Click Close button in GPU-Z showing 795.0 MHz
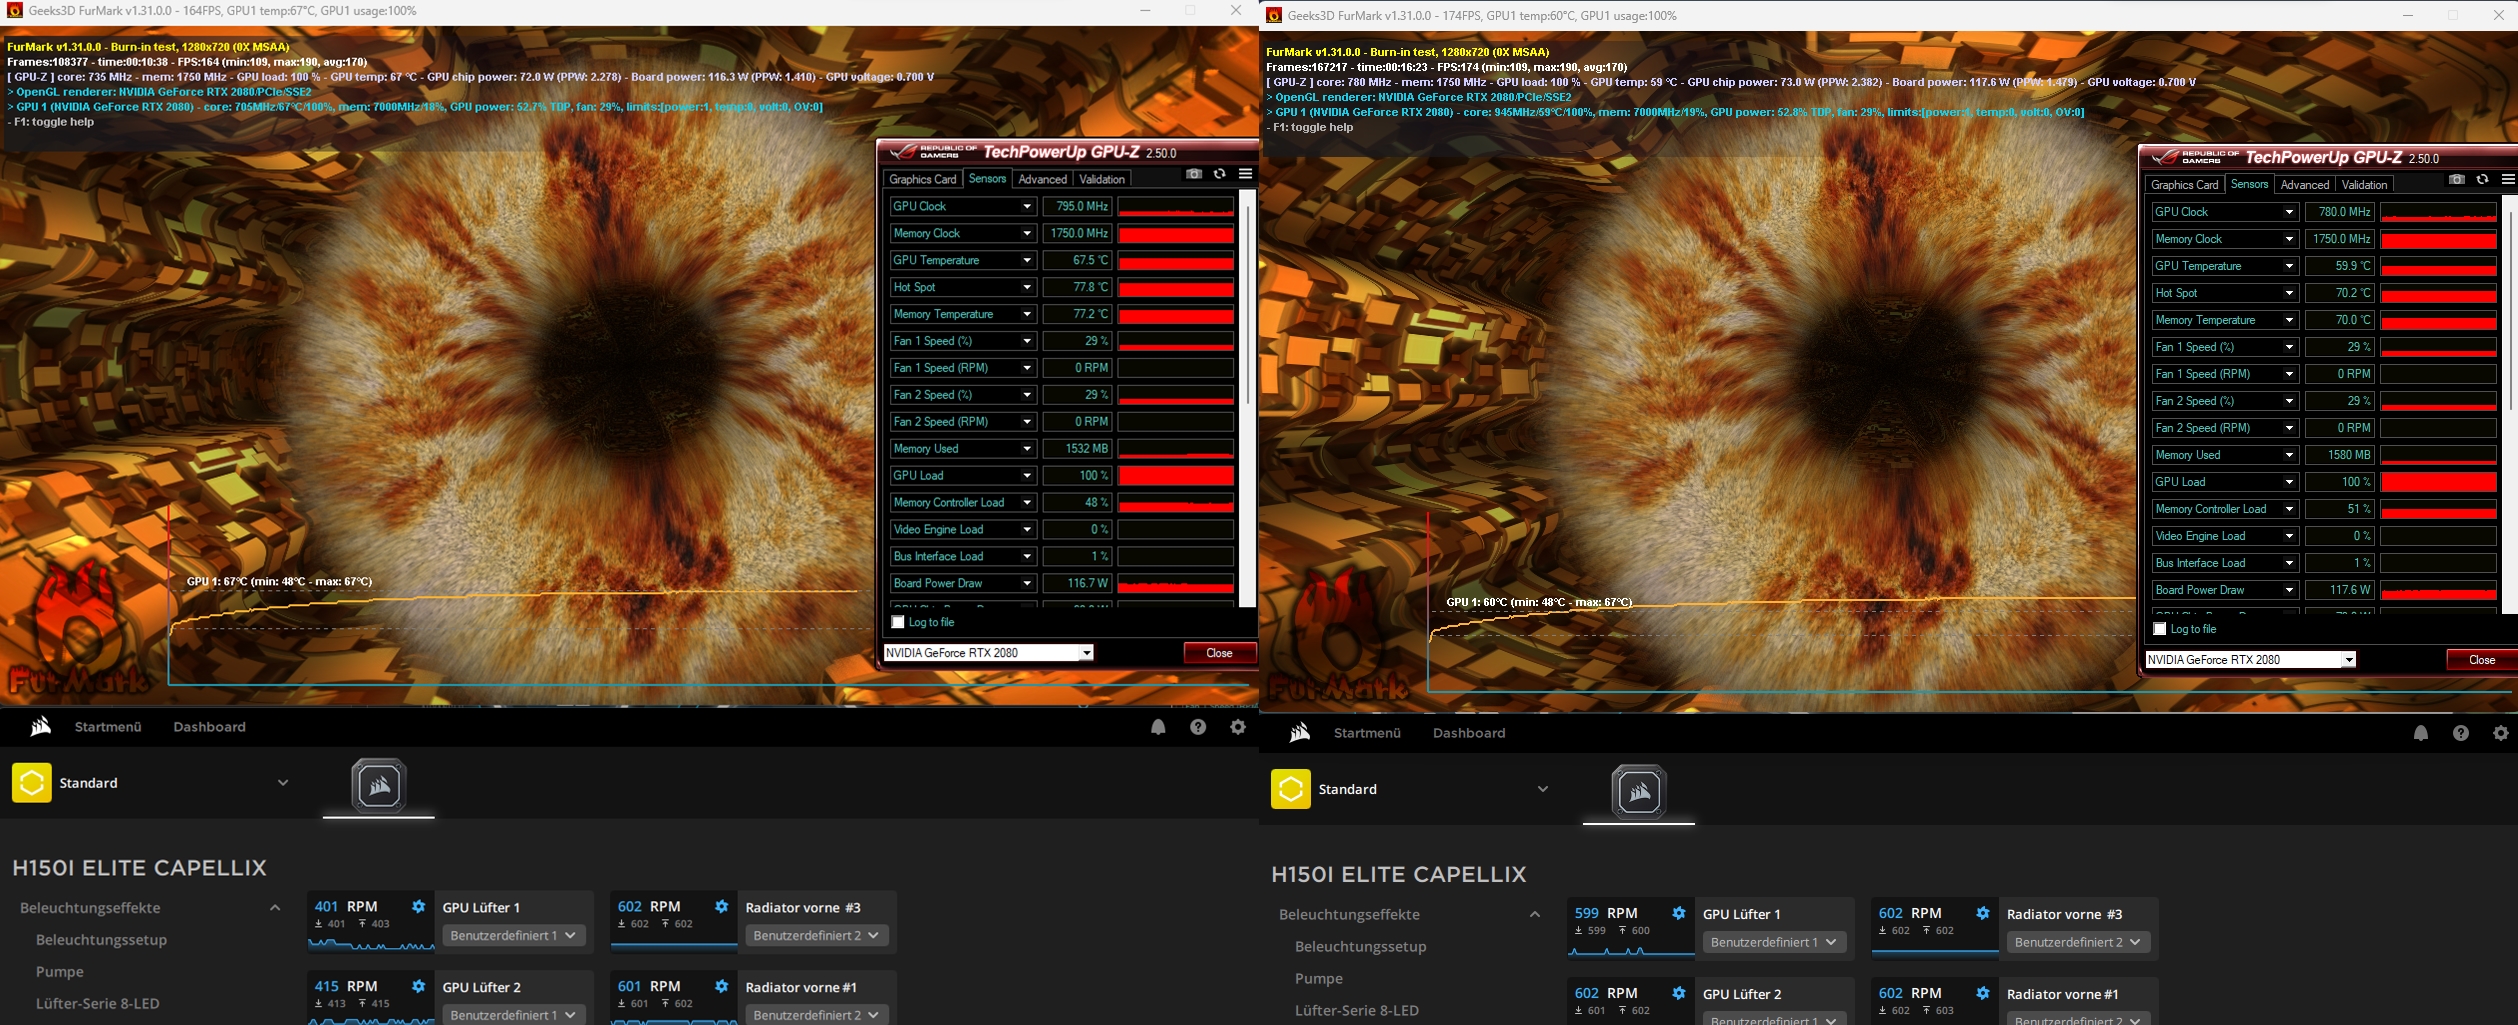 pyautogui.click(x=1219, y=653)
